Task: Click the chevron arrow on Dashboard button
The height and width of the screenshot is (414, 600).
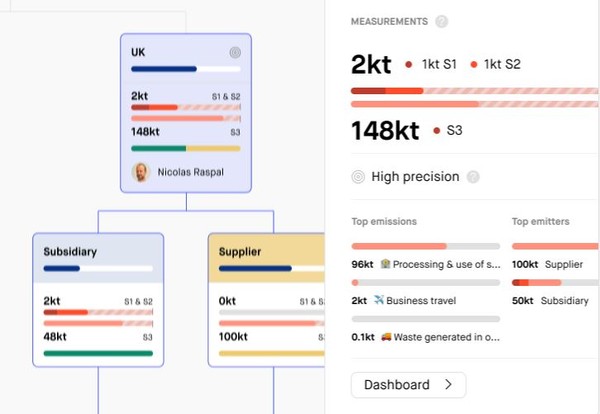Action: (448, 385)
